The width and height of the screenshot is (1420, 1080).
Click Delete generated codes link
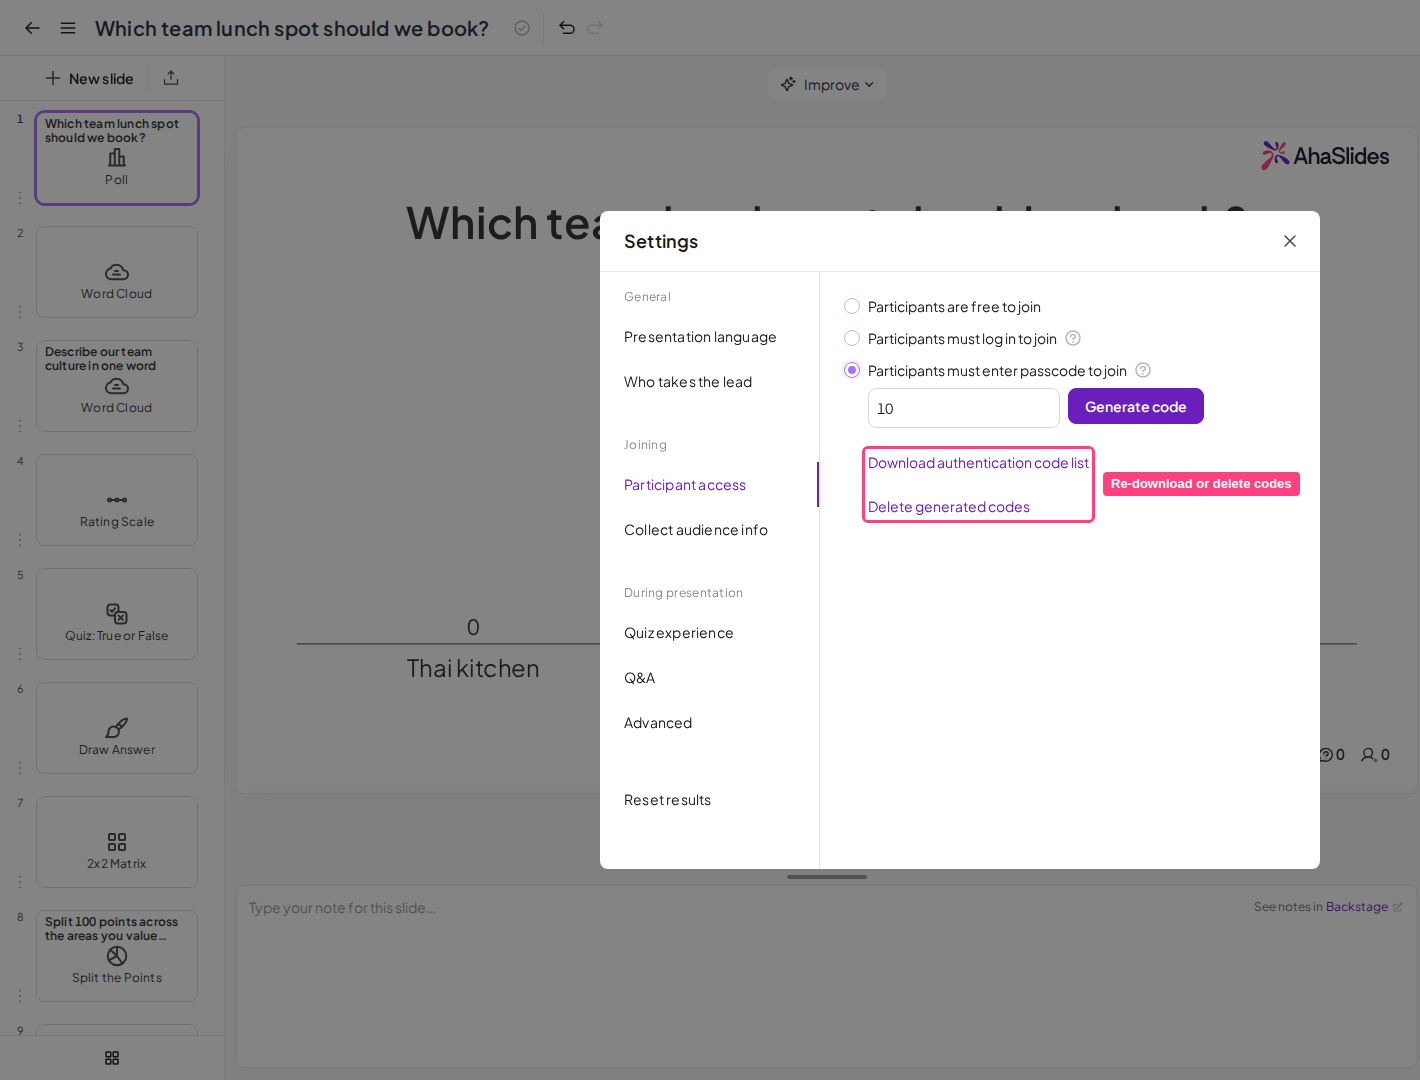(x=949, y=507)
